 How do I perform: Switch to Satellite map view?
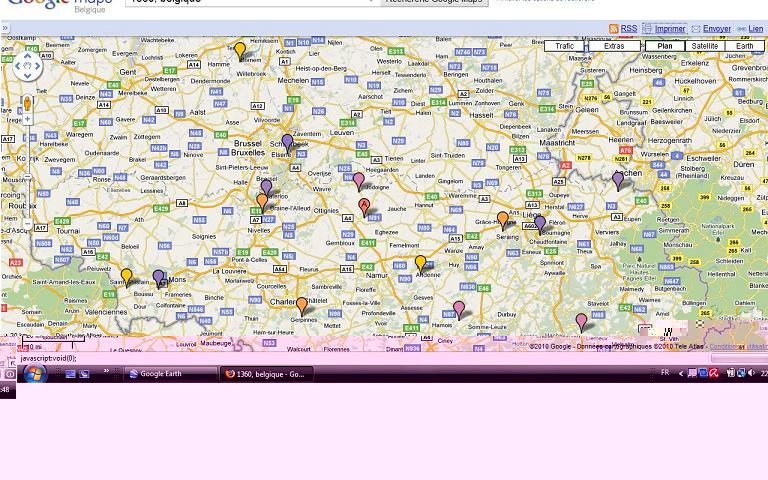pos(705,46)
